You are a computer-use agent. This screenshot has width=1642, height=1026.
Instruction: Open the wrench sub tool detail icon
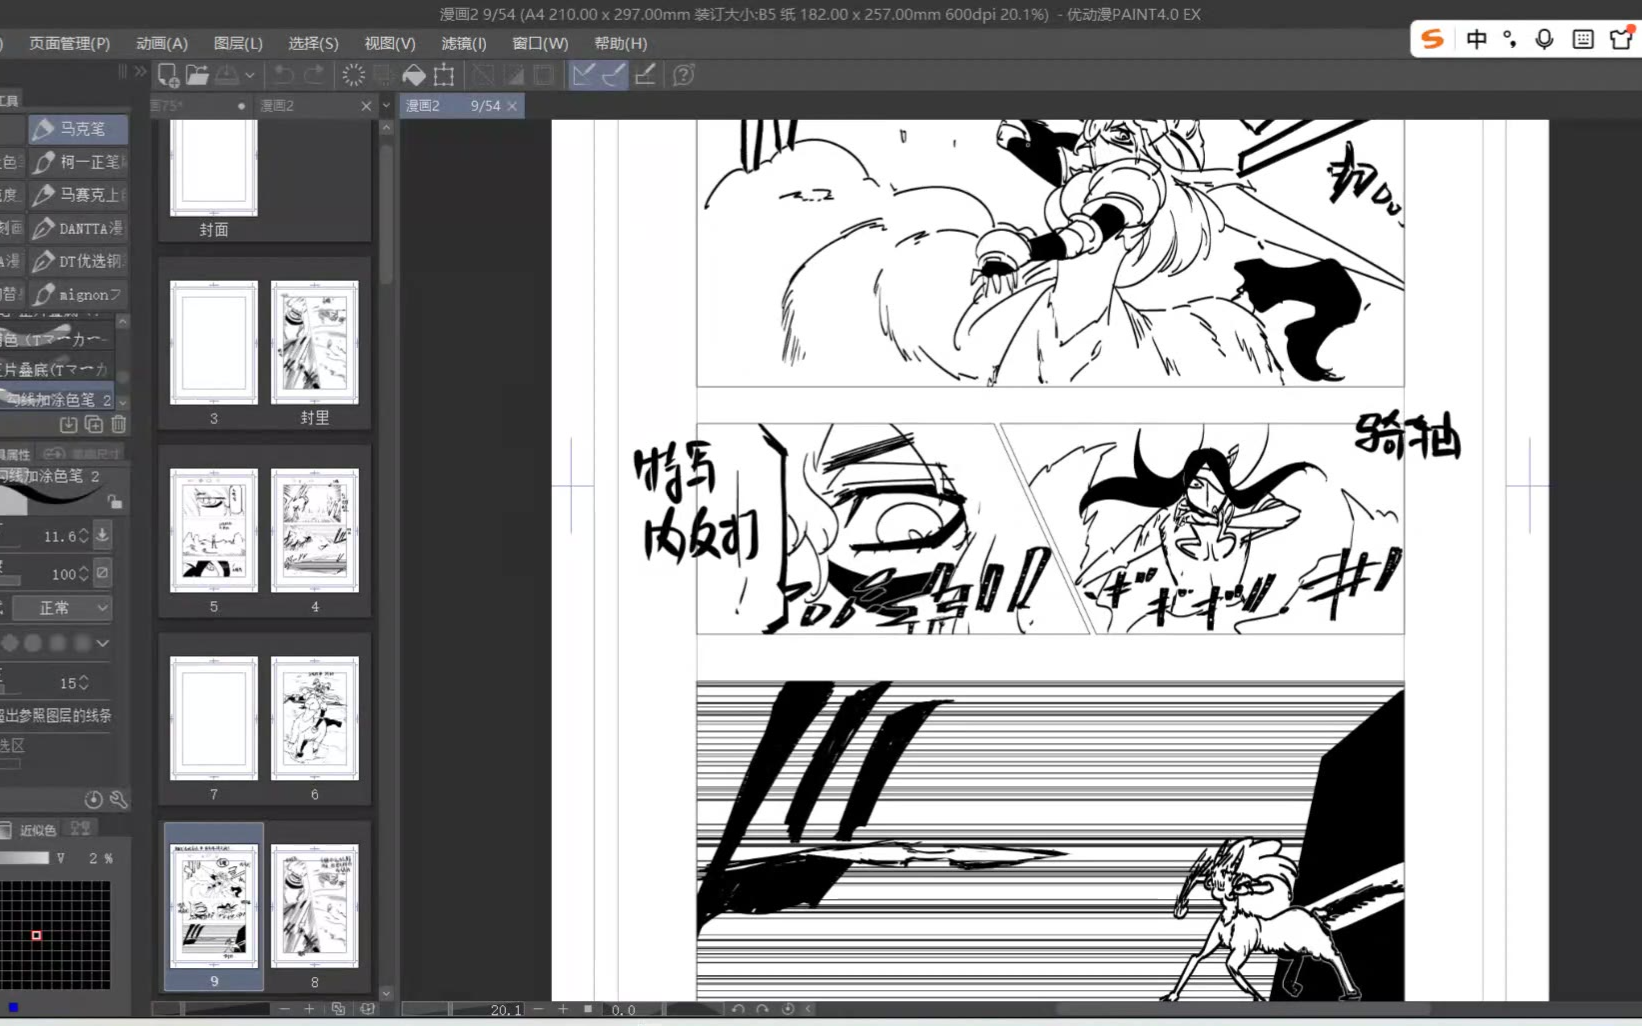[119, 799]
